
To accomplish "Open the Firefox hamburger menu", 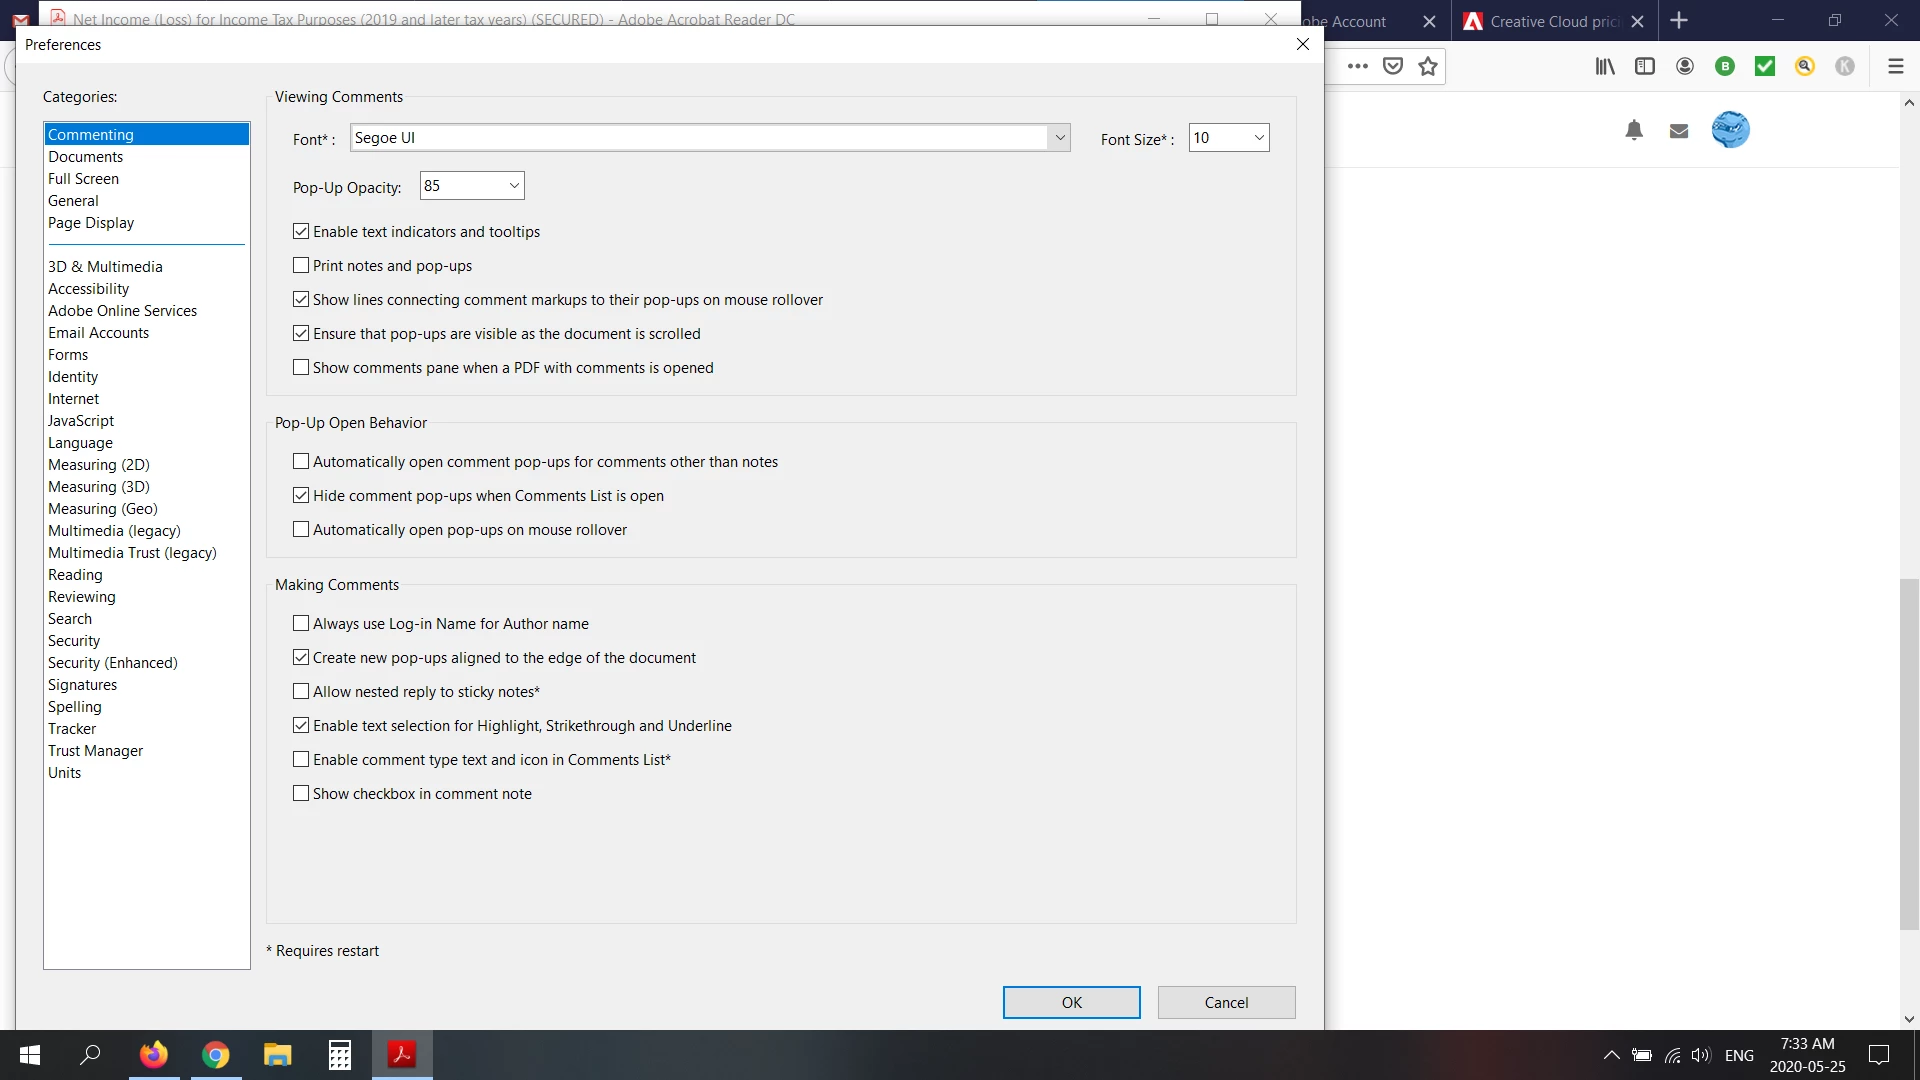I will (1895, 66).
